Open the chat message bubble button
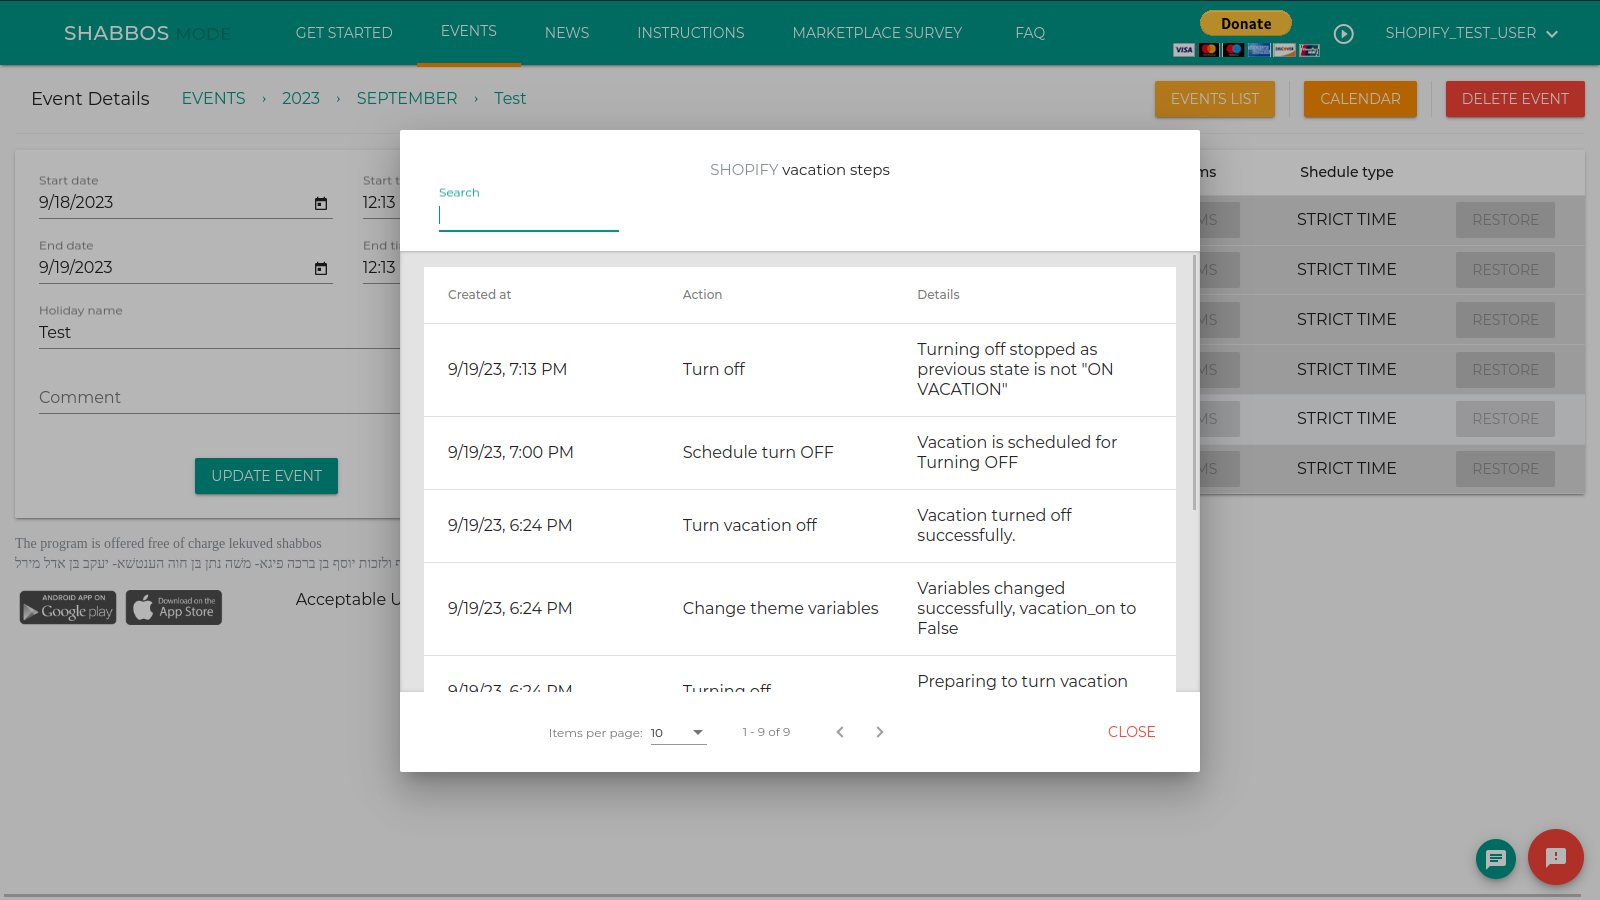The image size is (1600, 900). (1495, 858)
